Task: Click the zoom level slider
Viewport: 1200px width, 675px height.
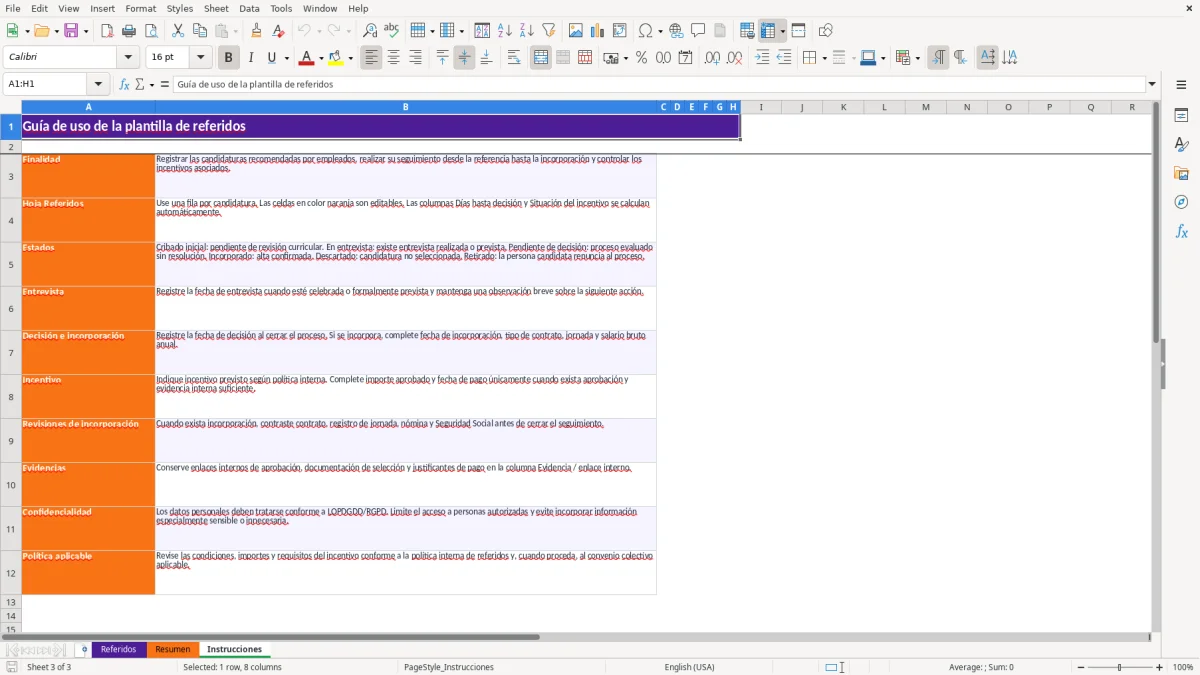Action: coord(1119,667)
